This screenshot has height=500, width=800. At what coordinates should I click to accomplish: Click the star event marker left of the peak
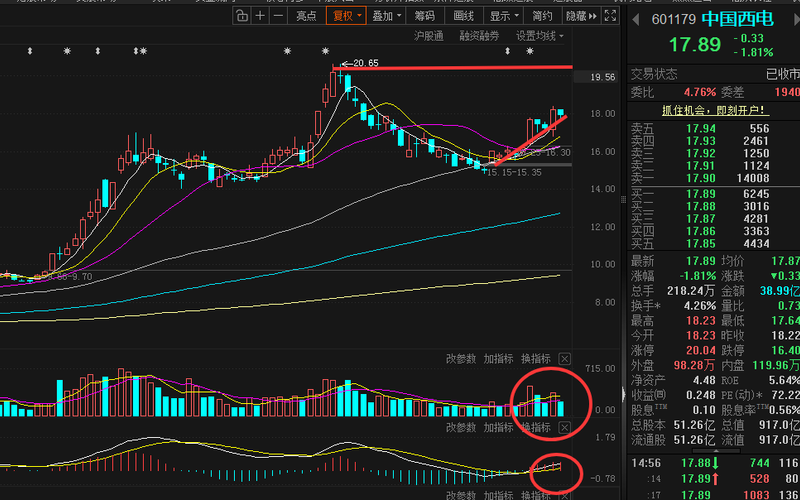(288, 51)
